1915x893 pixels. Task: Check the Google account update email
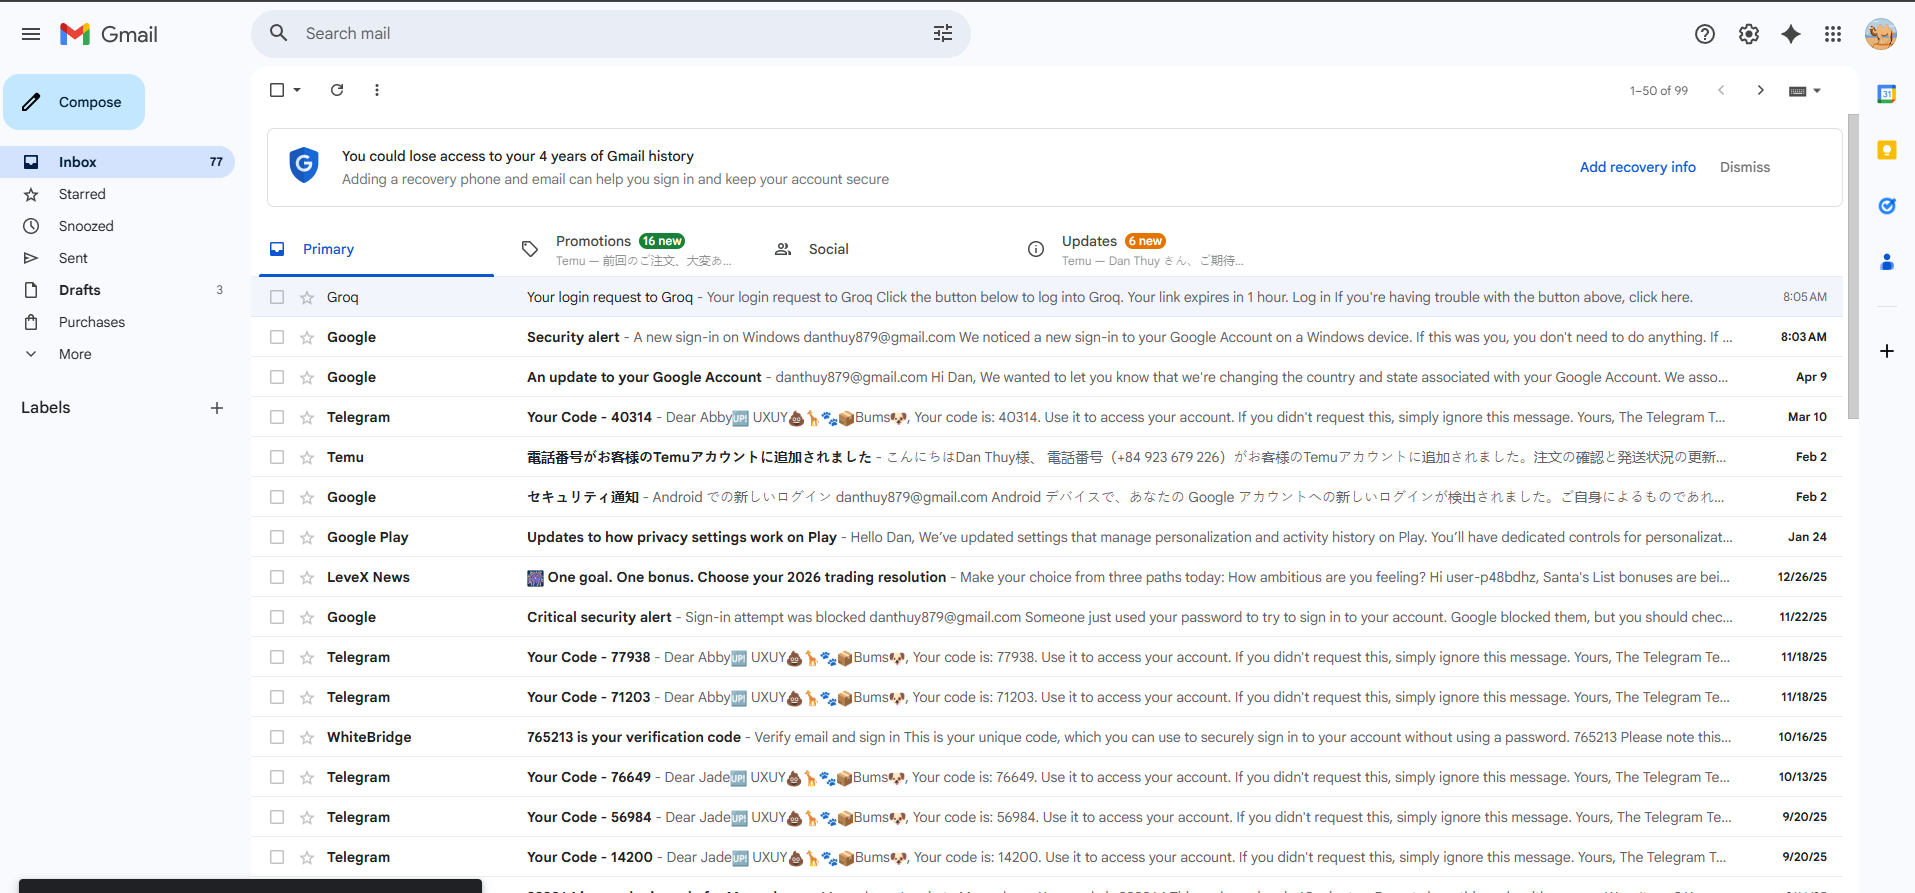point(277,377)
